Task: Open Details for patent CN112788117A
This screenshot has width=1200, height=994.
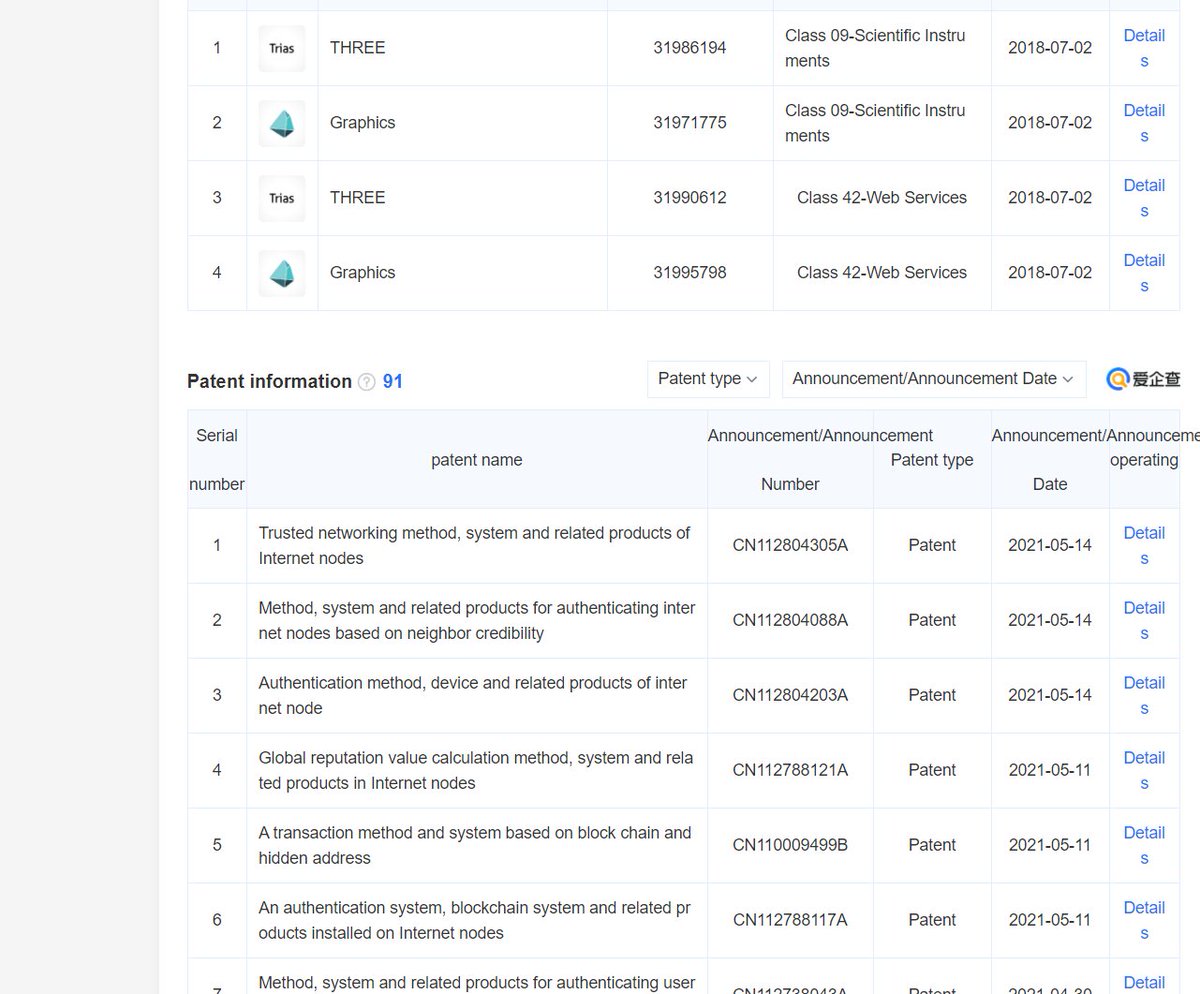Action: pos(1144,921)
